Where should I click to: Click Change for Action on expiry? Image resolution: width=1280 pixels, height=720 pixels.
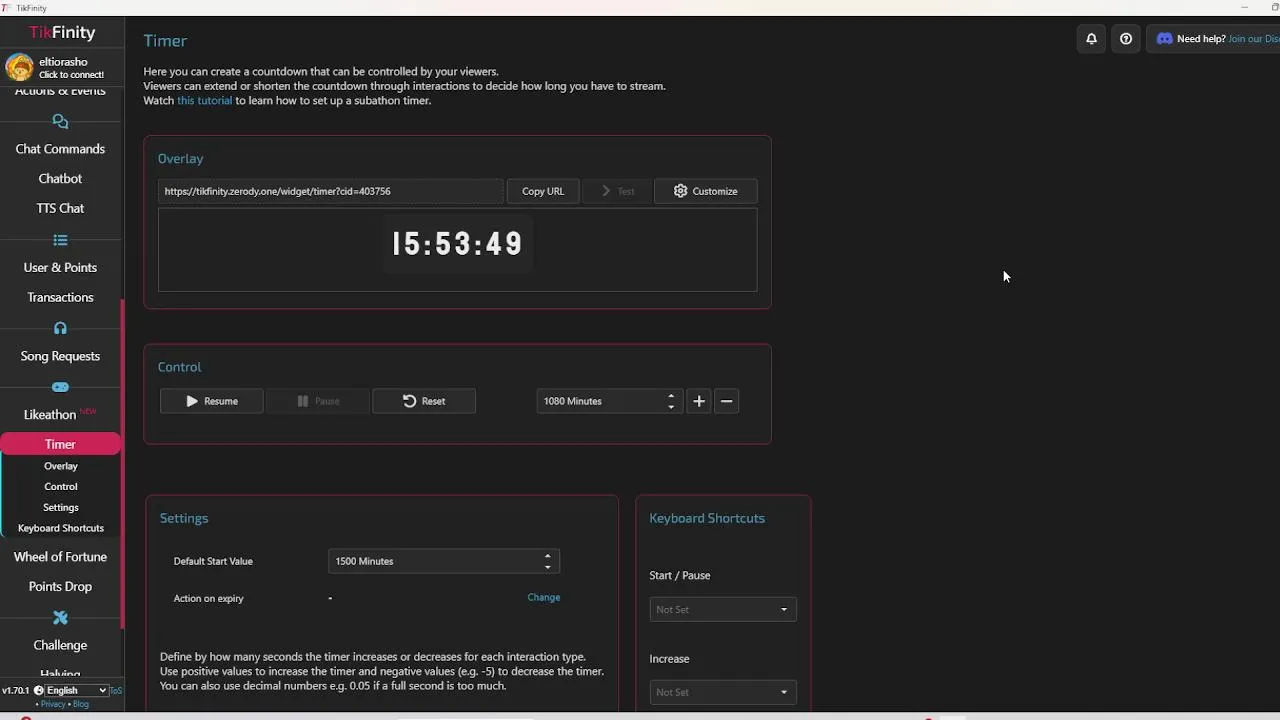point(544,597)
